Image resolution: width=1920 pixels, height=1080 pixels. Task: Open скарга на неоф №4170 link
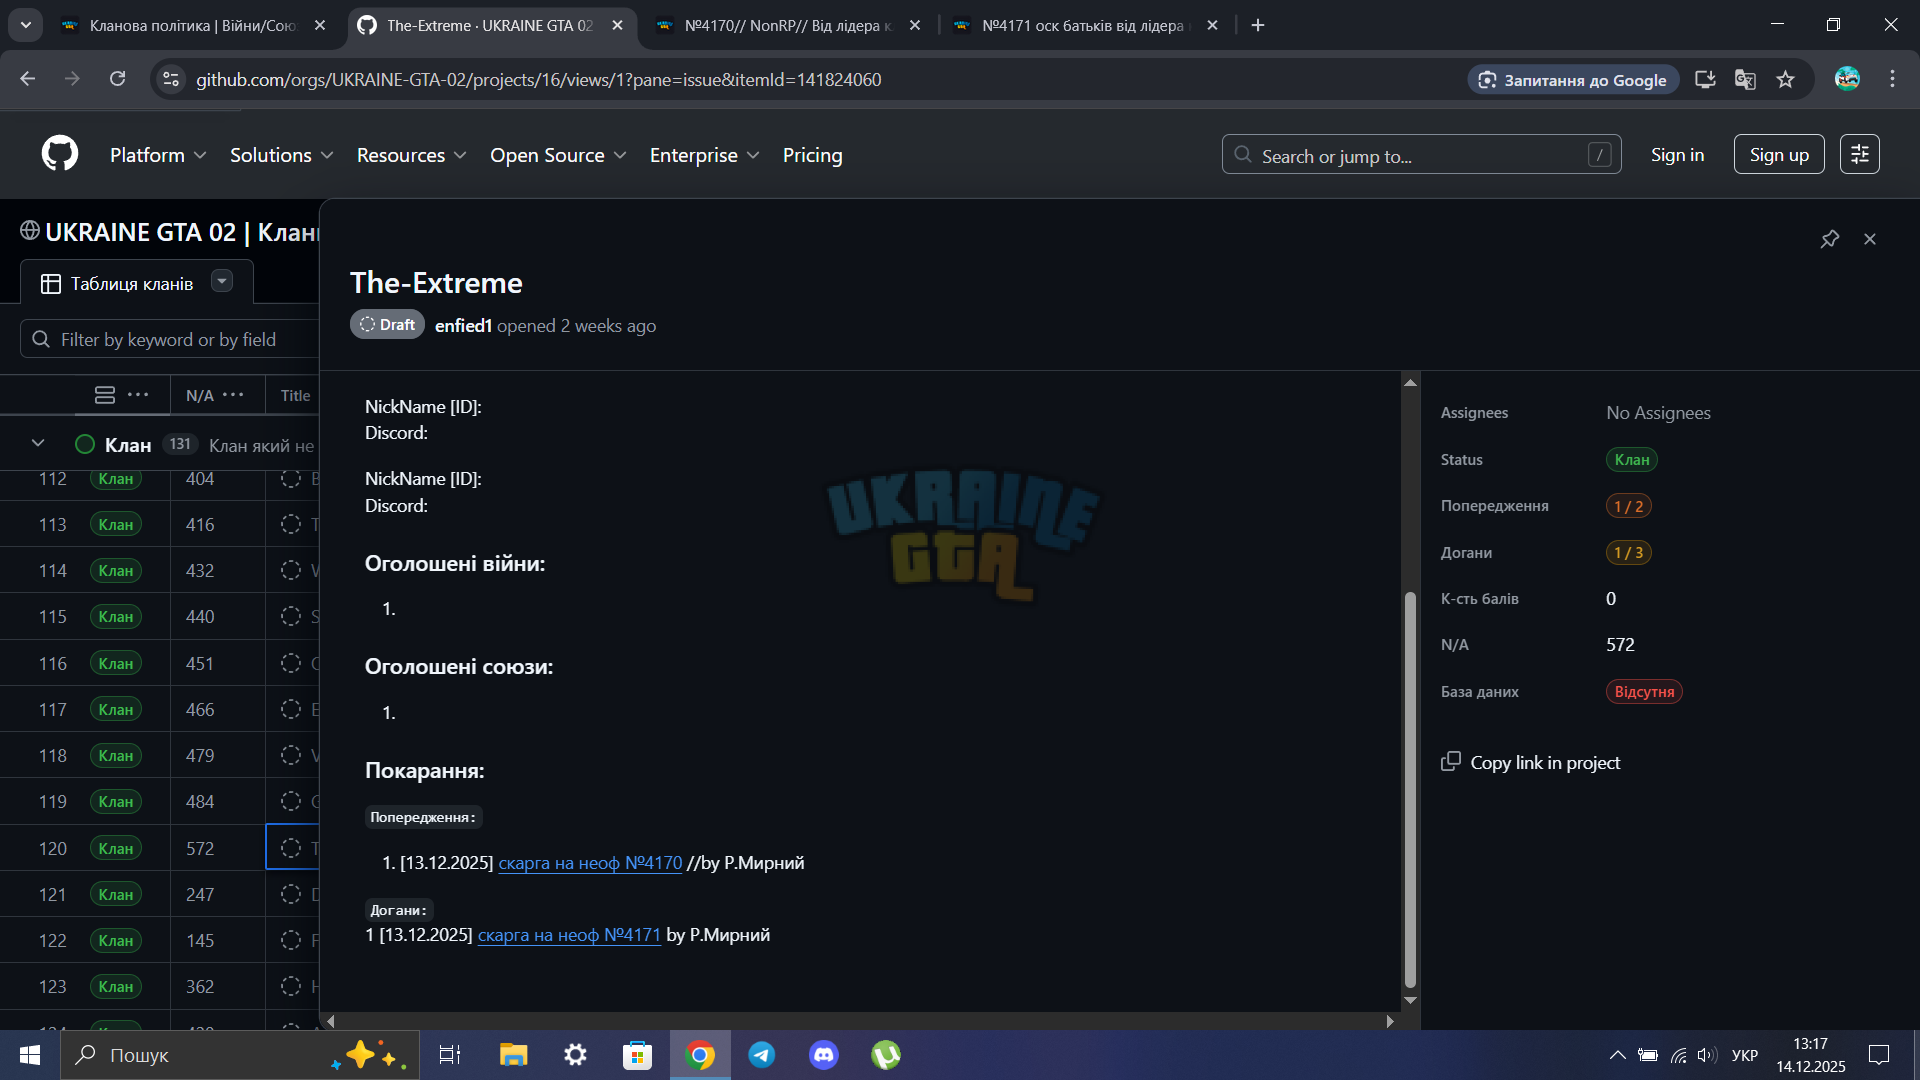590,862
